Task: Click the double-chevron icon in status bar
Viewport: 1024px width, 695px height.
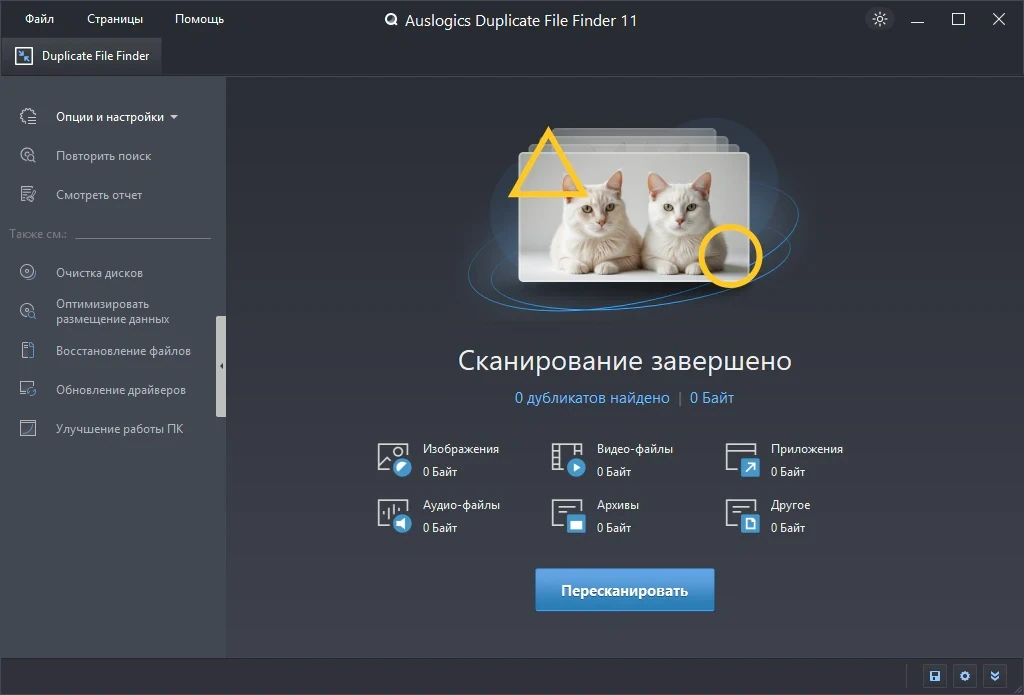Action: [995, 676]
